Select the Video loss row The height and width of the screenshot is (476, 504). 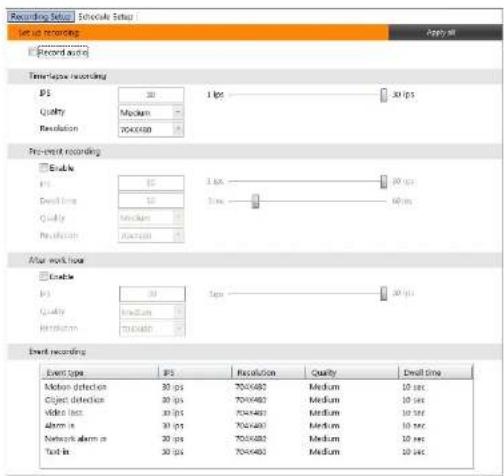[x=256, y=413]
